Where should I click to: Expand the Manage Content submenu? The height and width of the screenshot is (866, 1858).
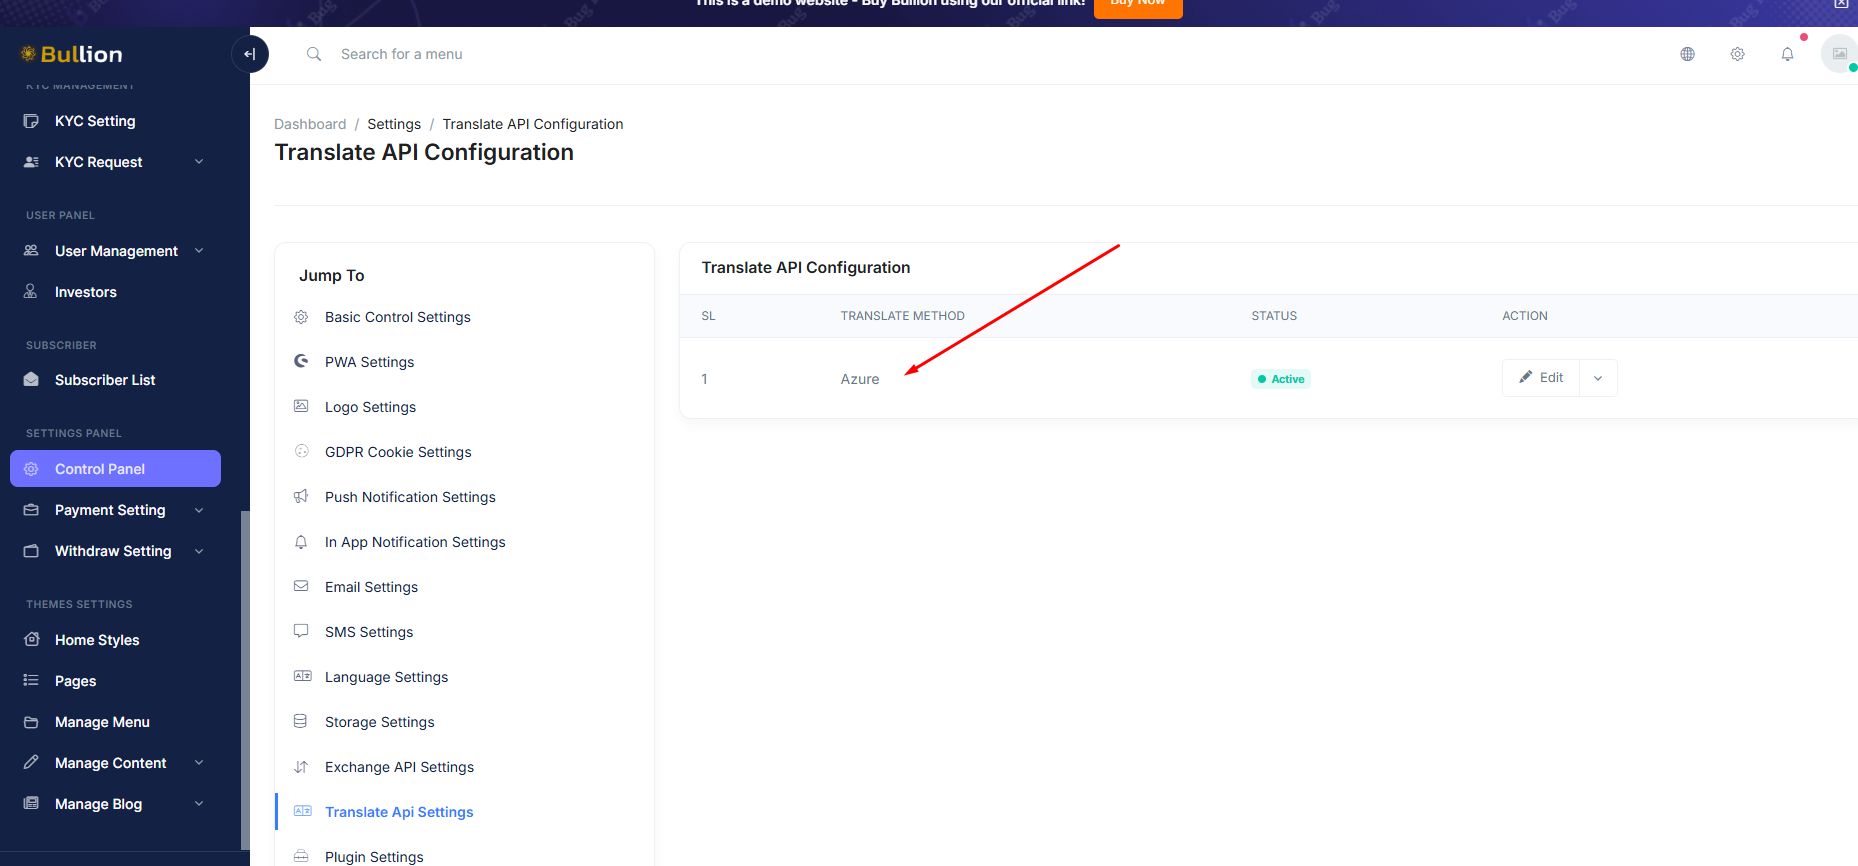point(199,763)
